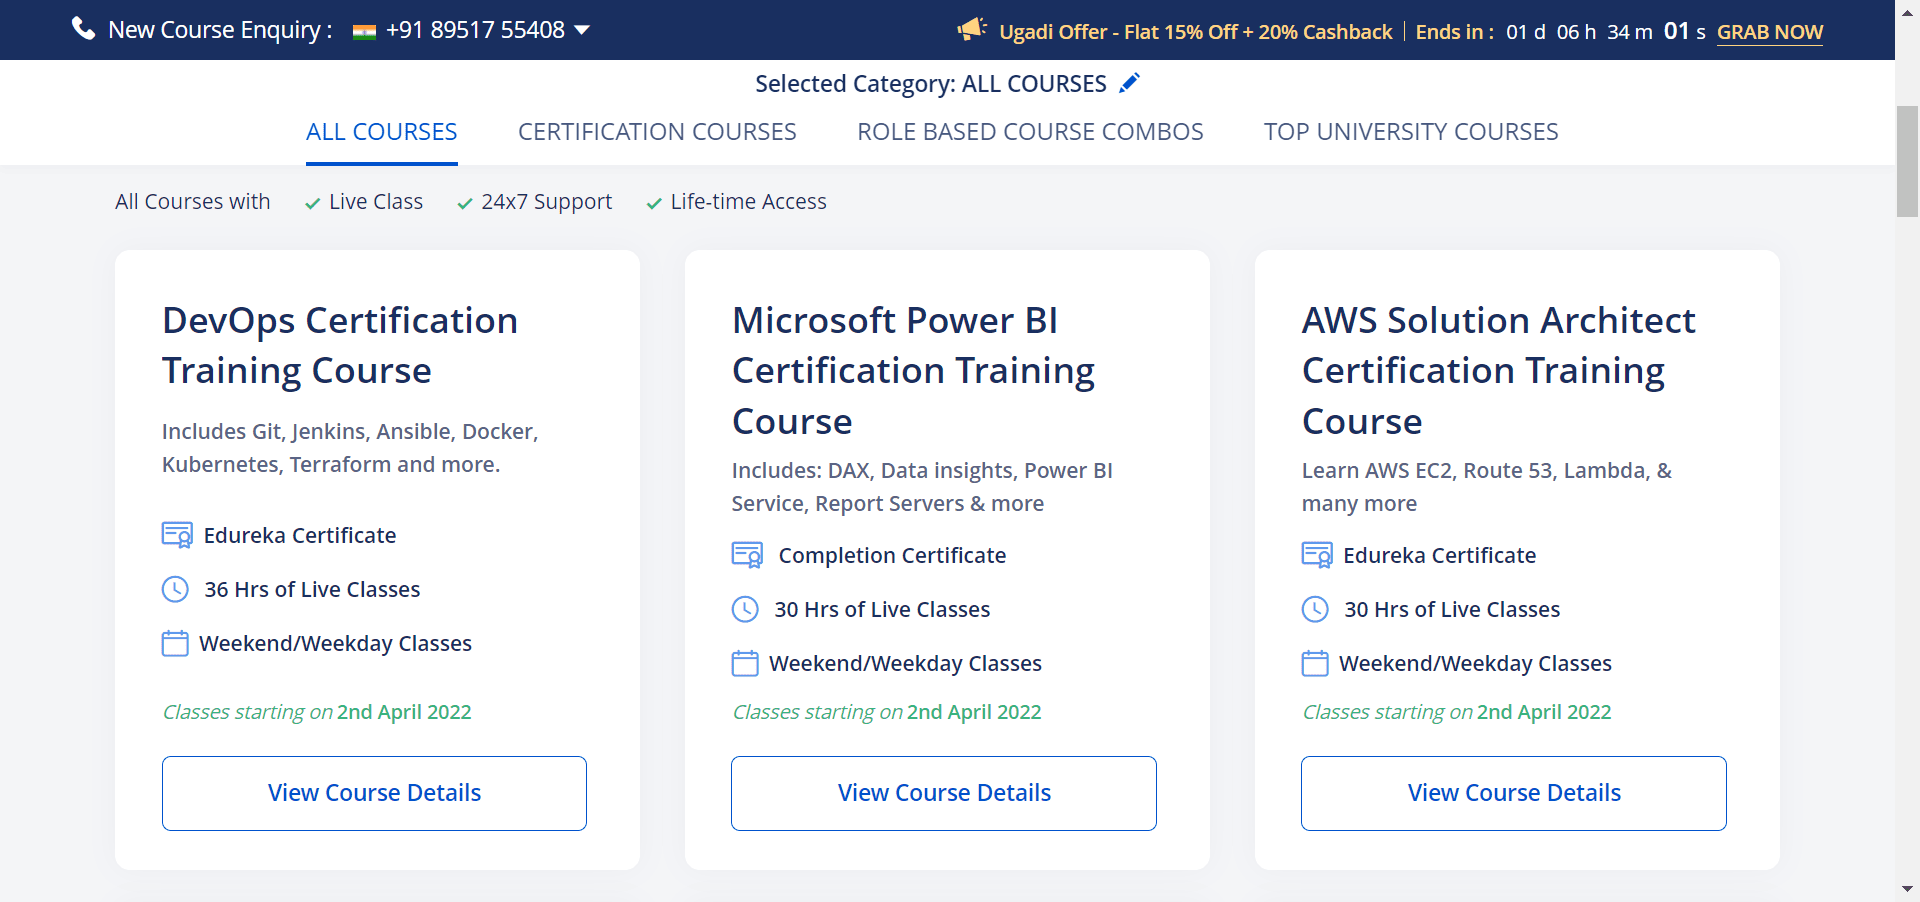The image size is (1920, 902).
Task: Click the calendar icon in the AWS card
Action: pos(1315,663)
